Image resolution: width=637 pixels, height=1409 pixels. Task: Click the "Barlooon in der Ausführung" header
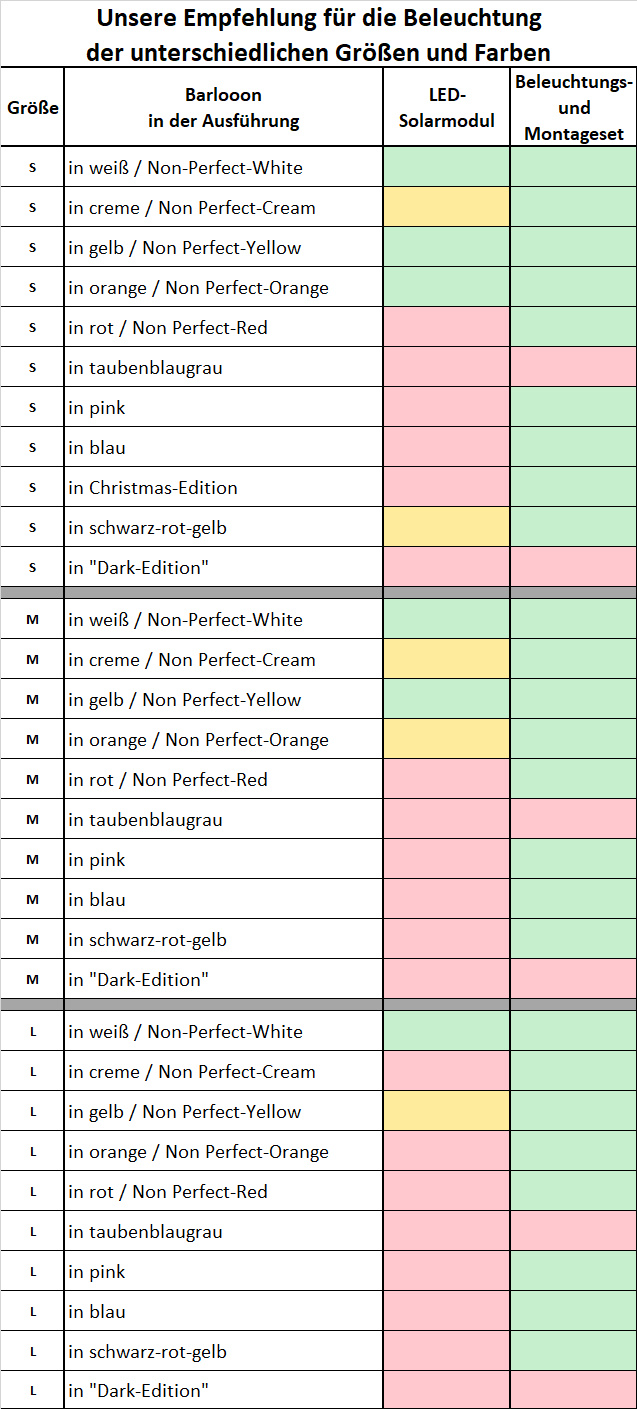[223, 108]
